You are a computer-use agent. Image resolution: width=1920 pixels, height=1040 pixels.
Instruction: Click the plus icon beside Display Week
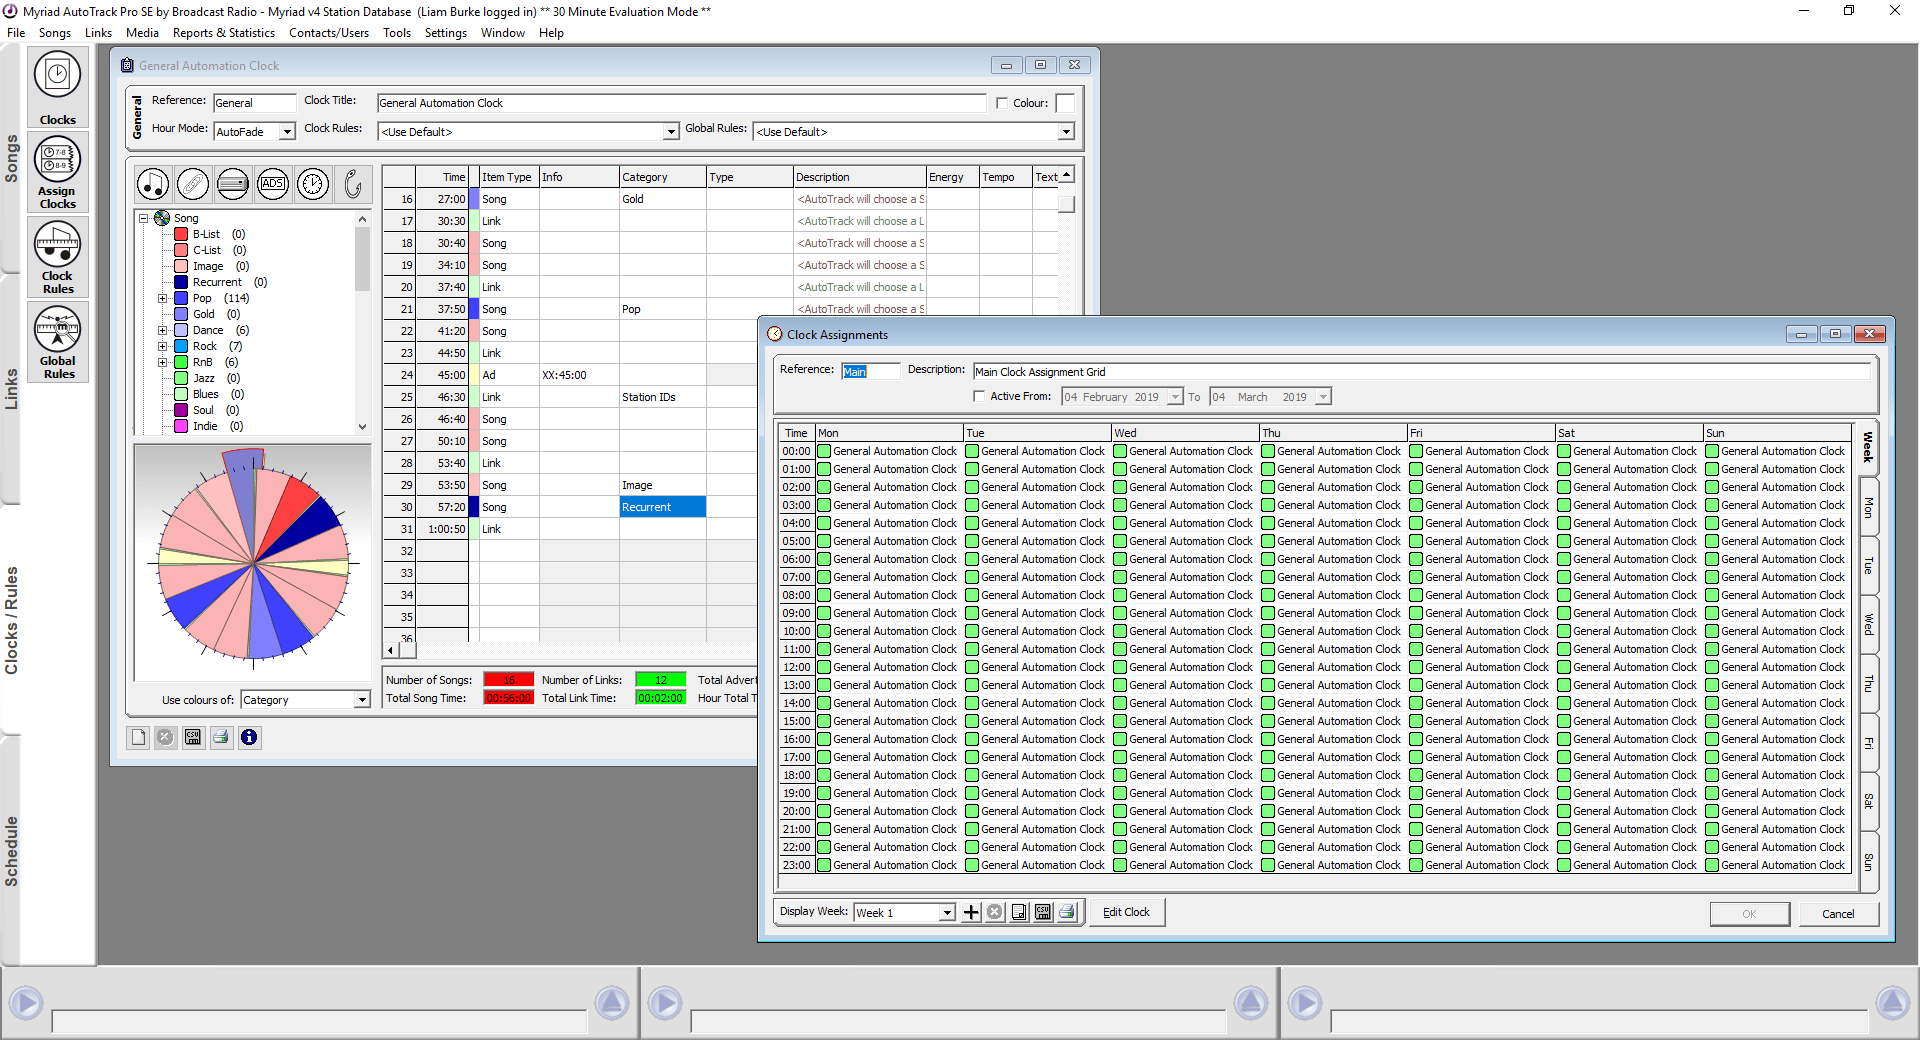(x=971, y=912)
